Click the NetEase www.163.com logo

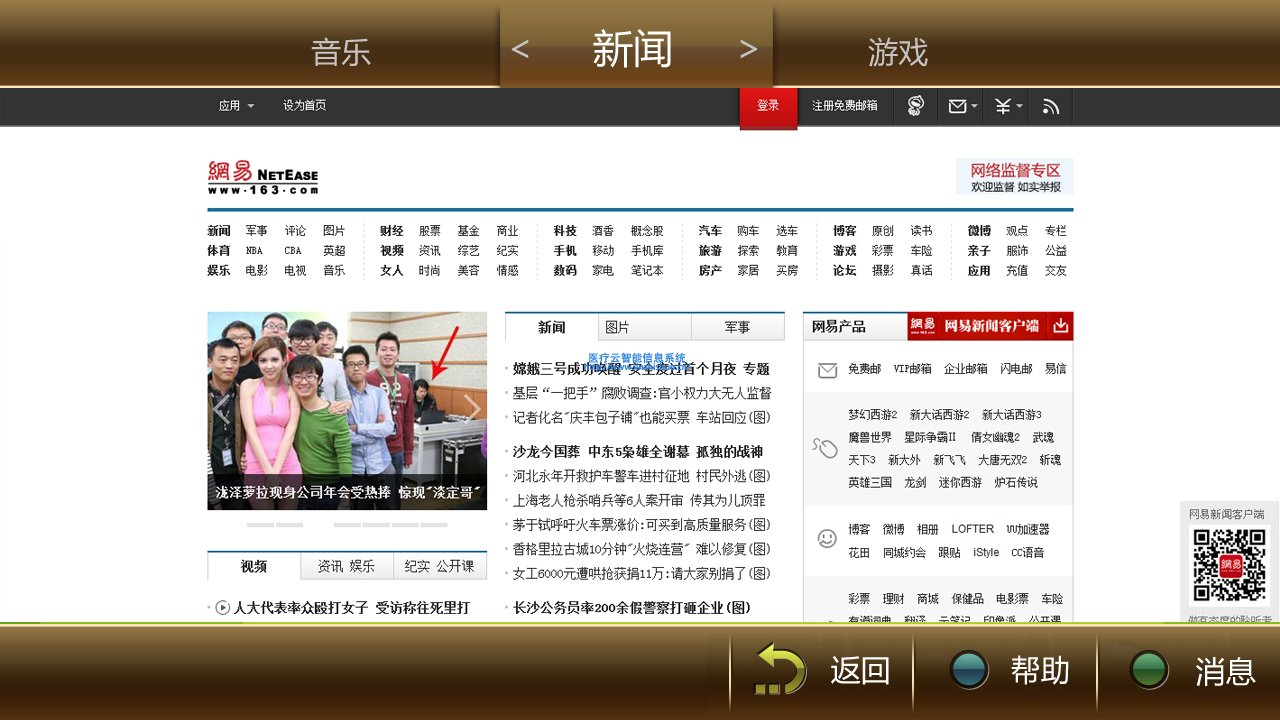click(263, 177)
